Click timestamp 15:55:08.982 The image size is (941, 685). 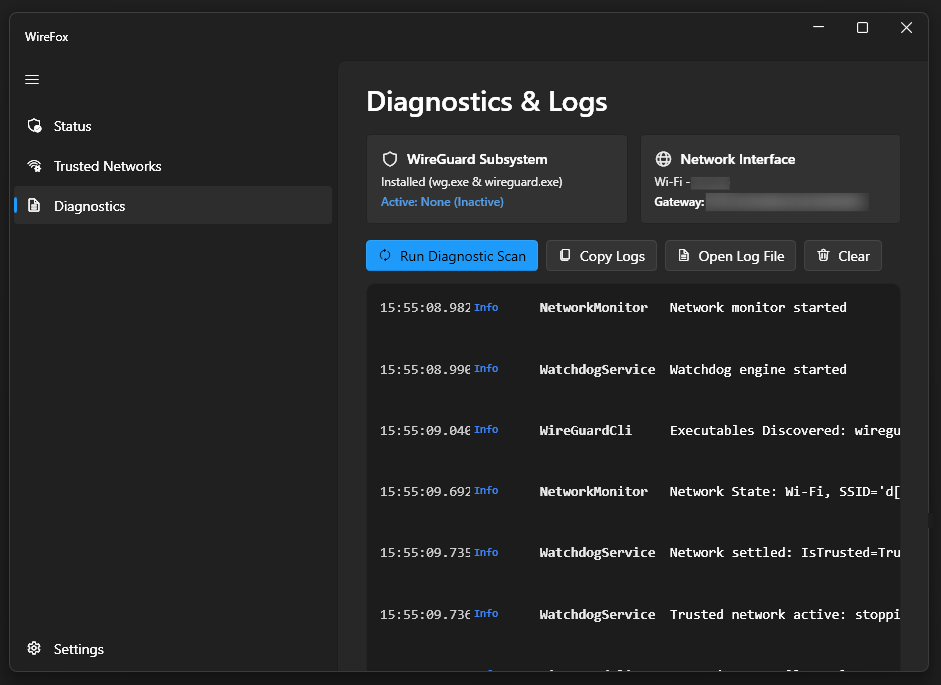pos(425,308)
